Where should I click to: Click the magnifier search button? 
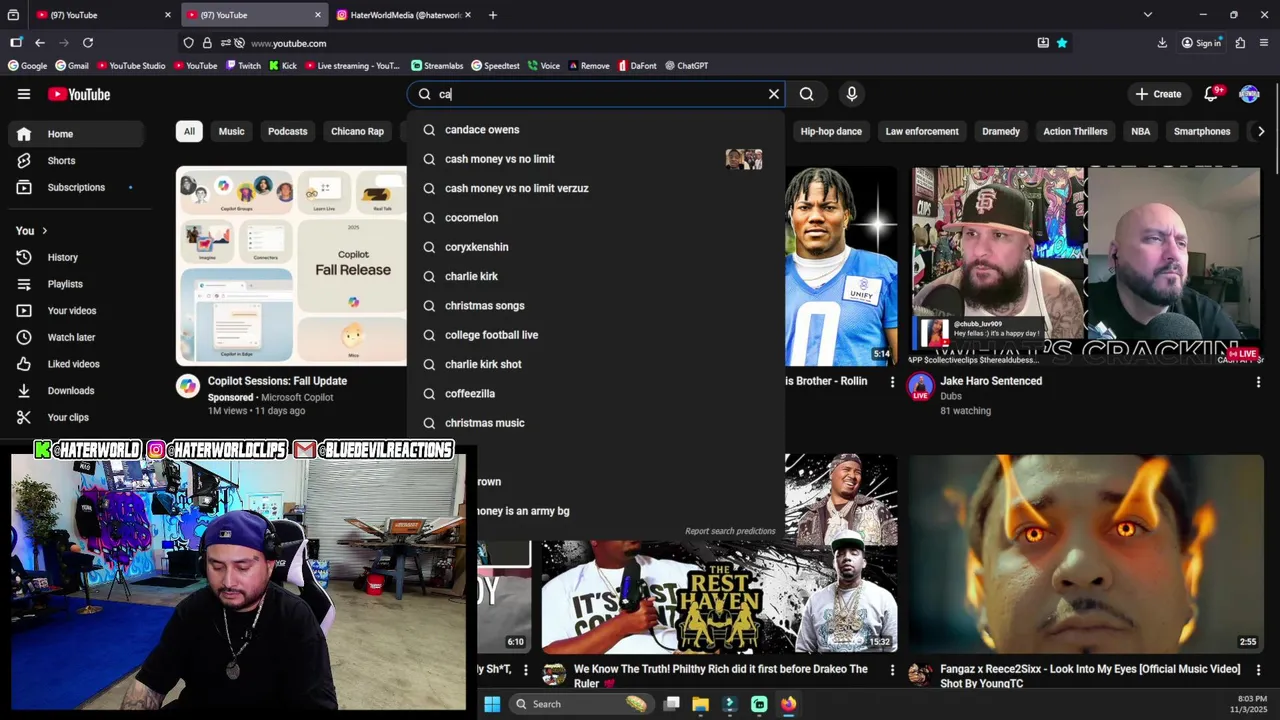point(806,94)
